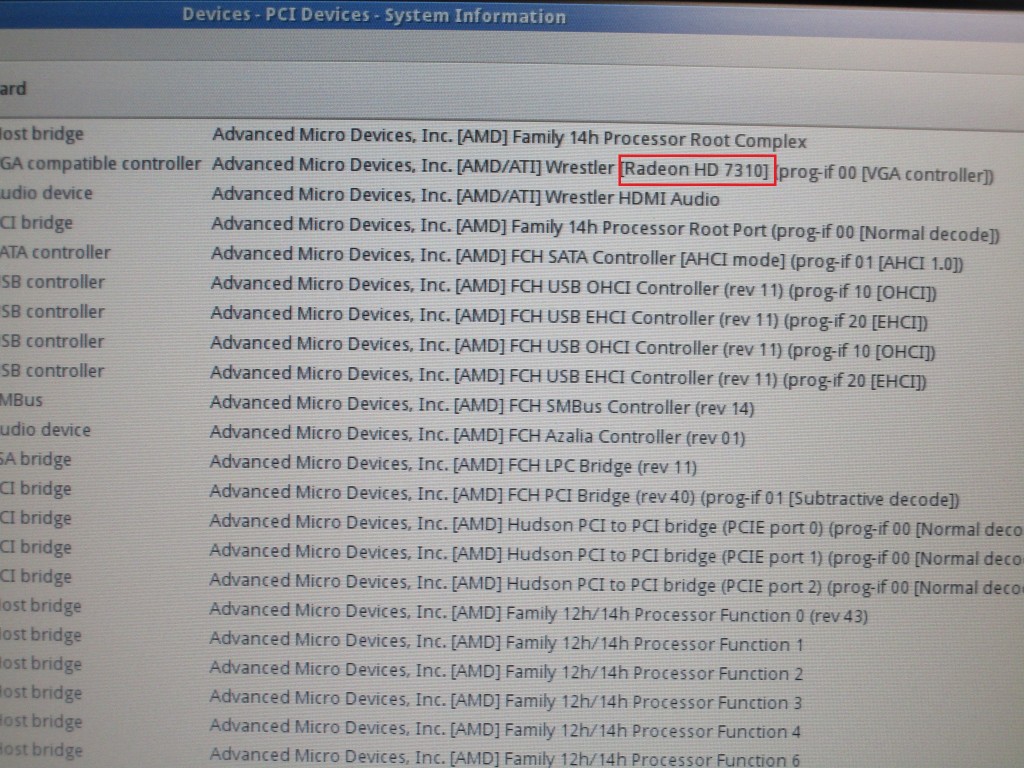The width and height of the screenshot is (1024, 768).
Task: Click the 'ATA controller' type cell
Action: tap(55, 252)
